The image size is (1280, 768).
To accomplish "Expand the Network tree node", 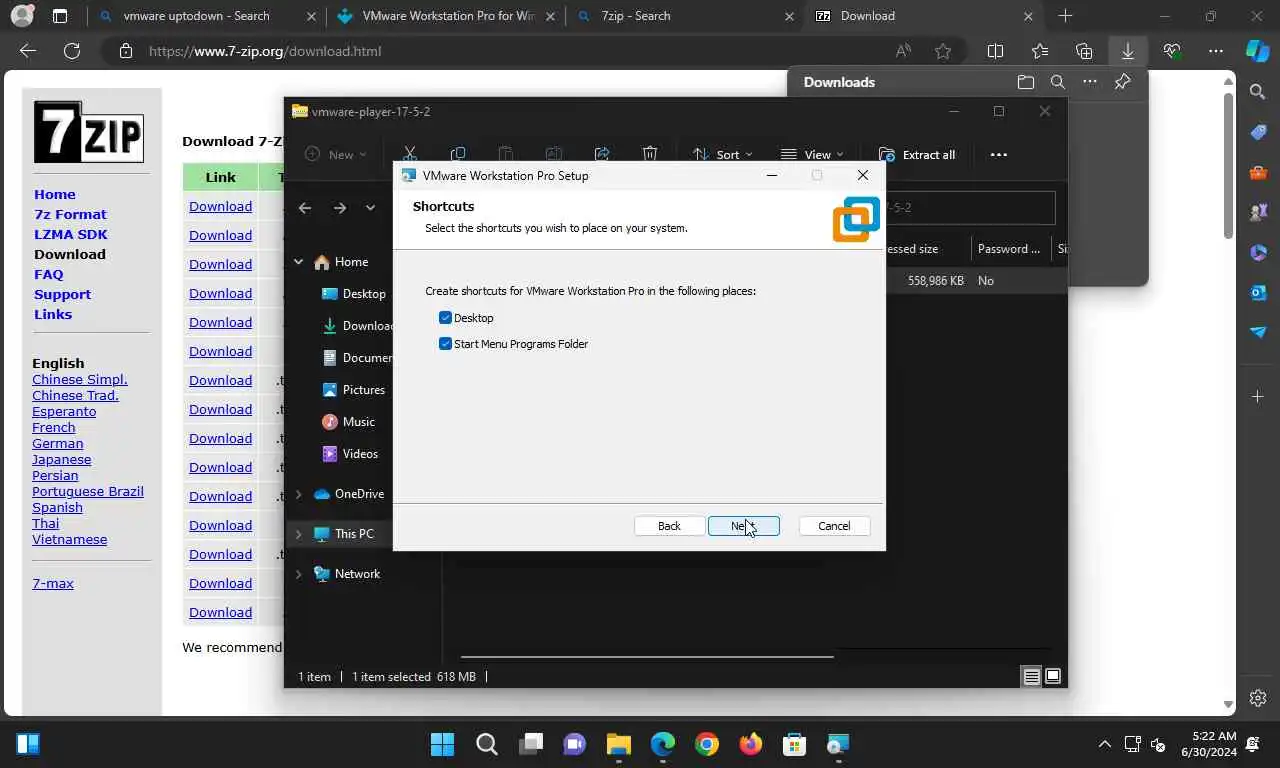I will coord(298,574).
